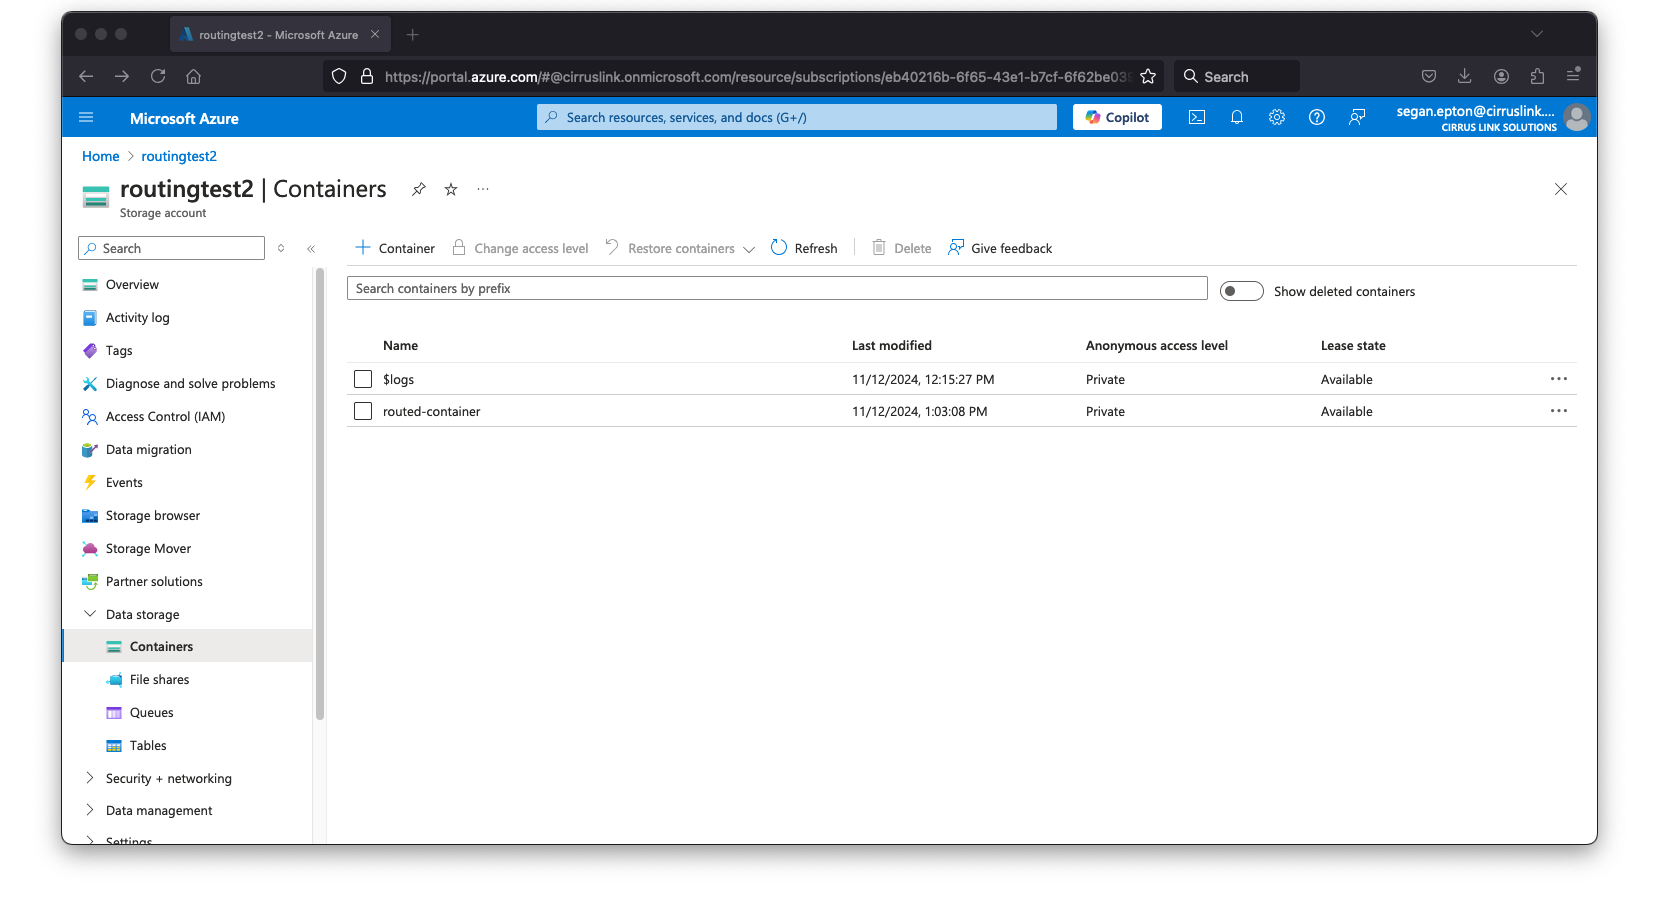Tick the routed-container checkbox
1659x920 pixels.
[x=363, y=411]
